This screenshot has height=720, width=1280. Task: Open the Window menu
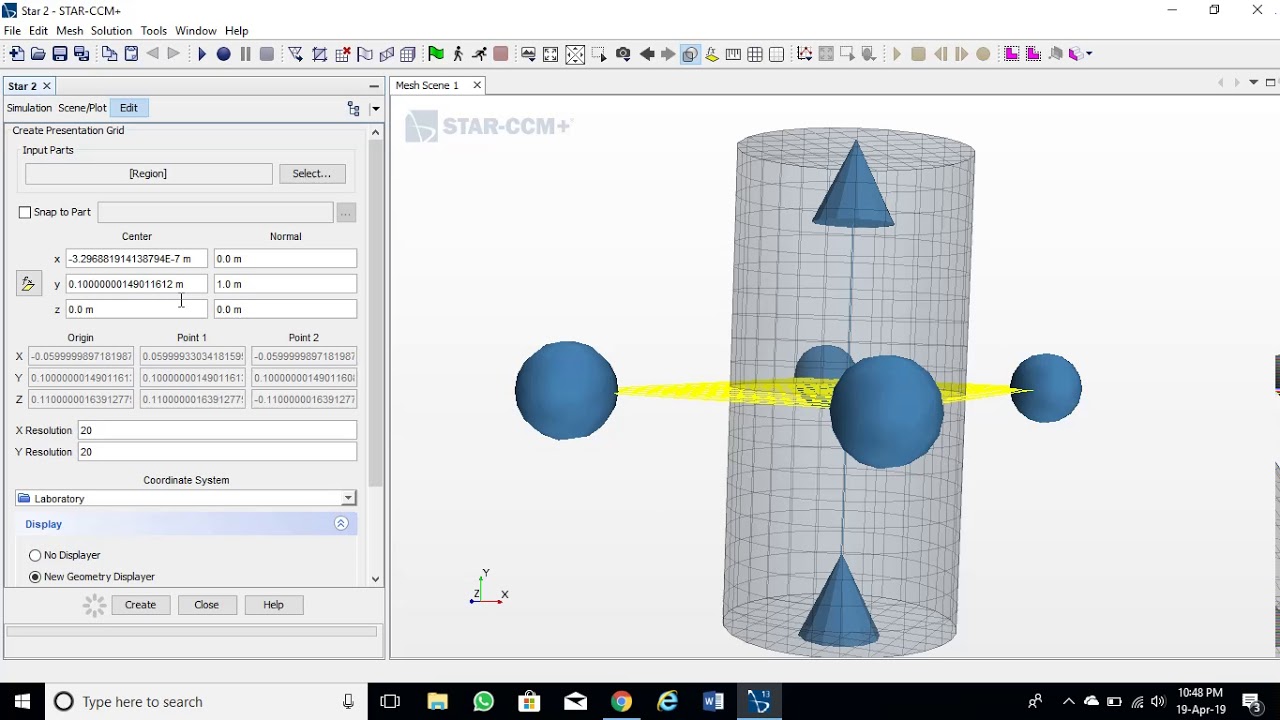tap(196, 31)
